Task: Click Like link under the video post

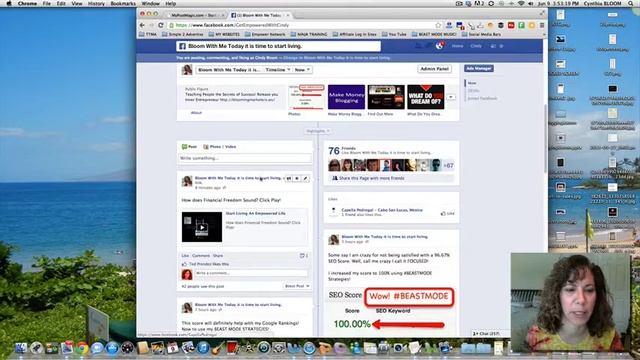Action: point(185,256)
